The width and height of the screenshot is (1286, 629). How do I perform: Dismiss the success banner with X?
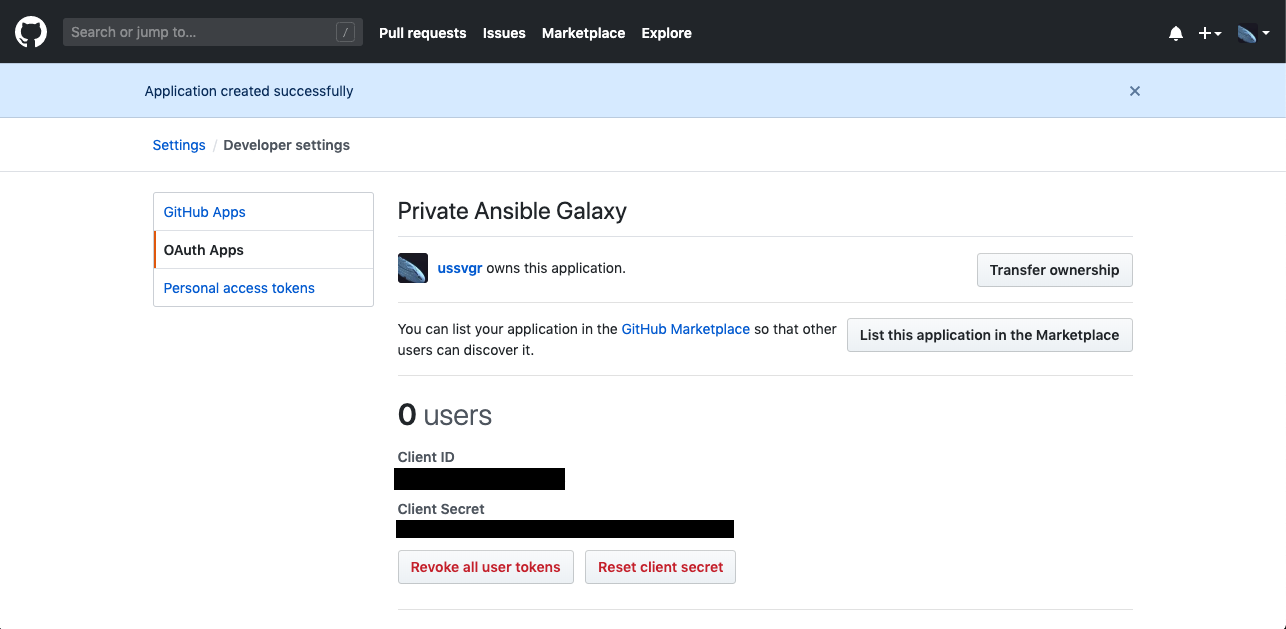coord(1135,91)
